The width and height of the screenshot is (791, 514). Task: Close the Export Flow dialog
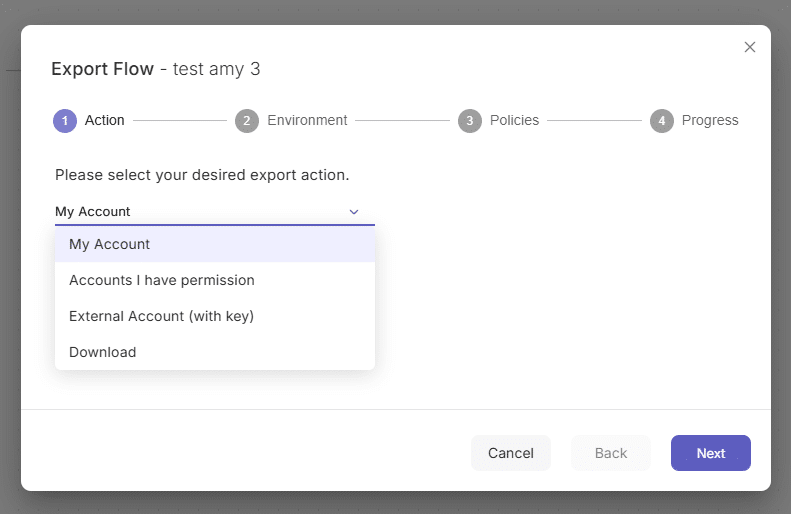coord(750,47)
